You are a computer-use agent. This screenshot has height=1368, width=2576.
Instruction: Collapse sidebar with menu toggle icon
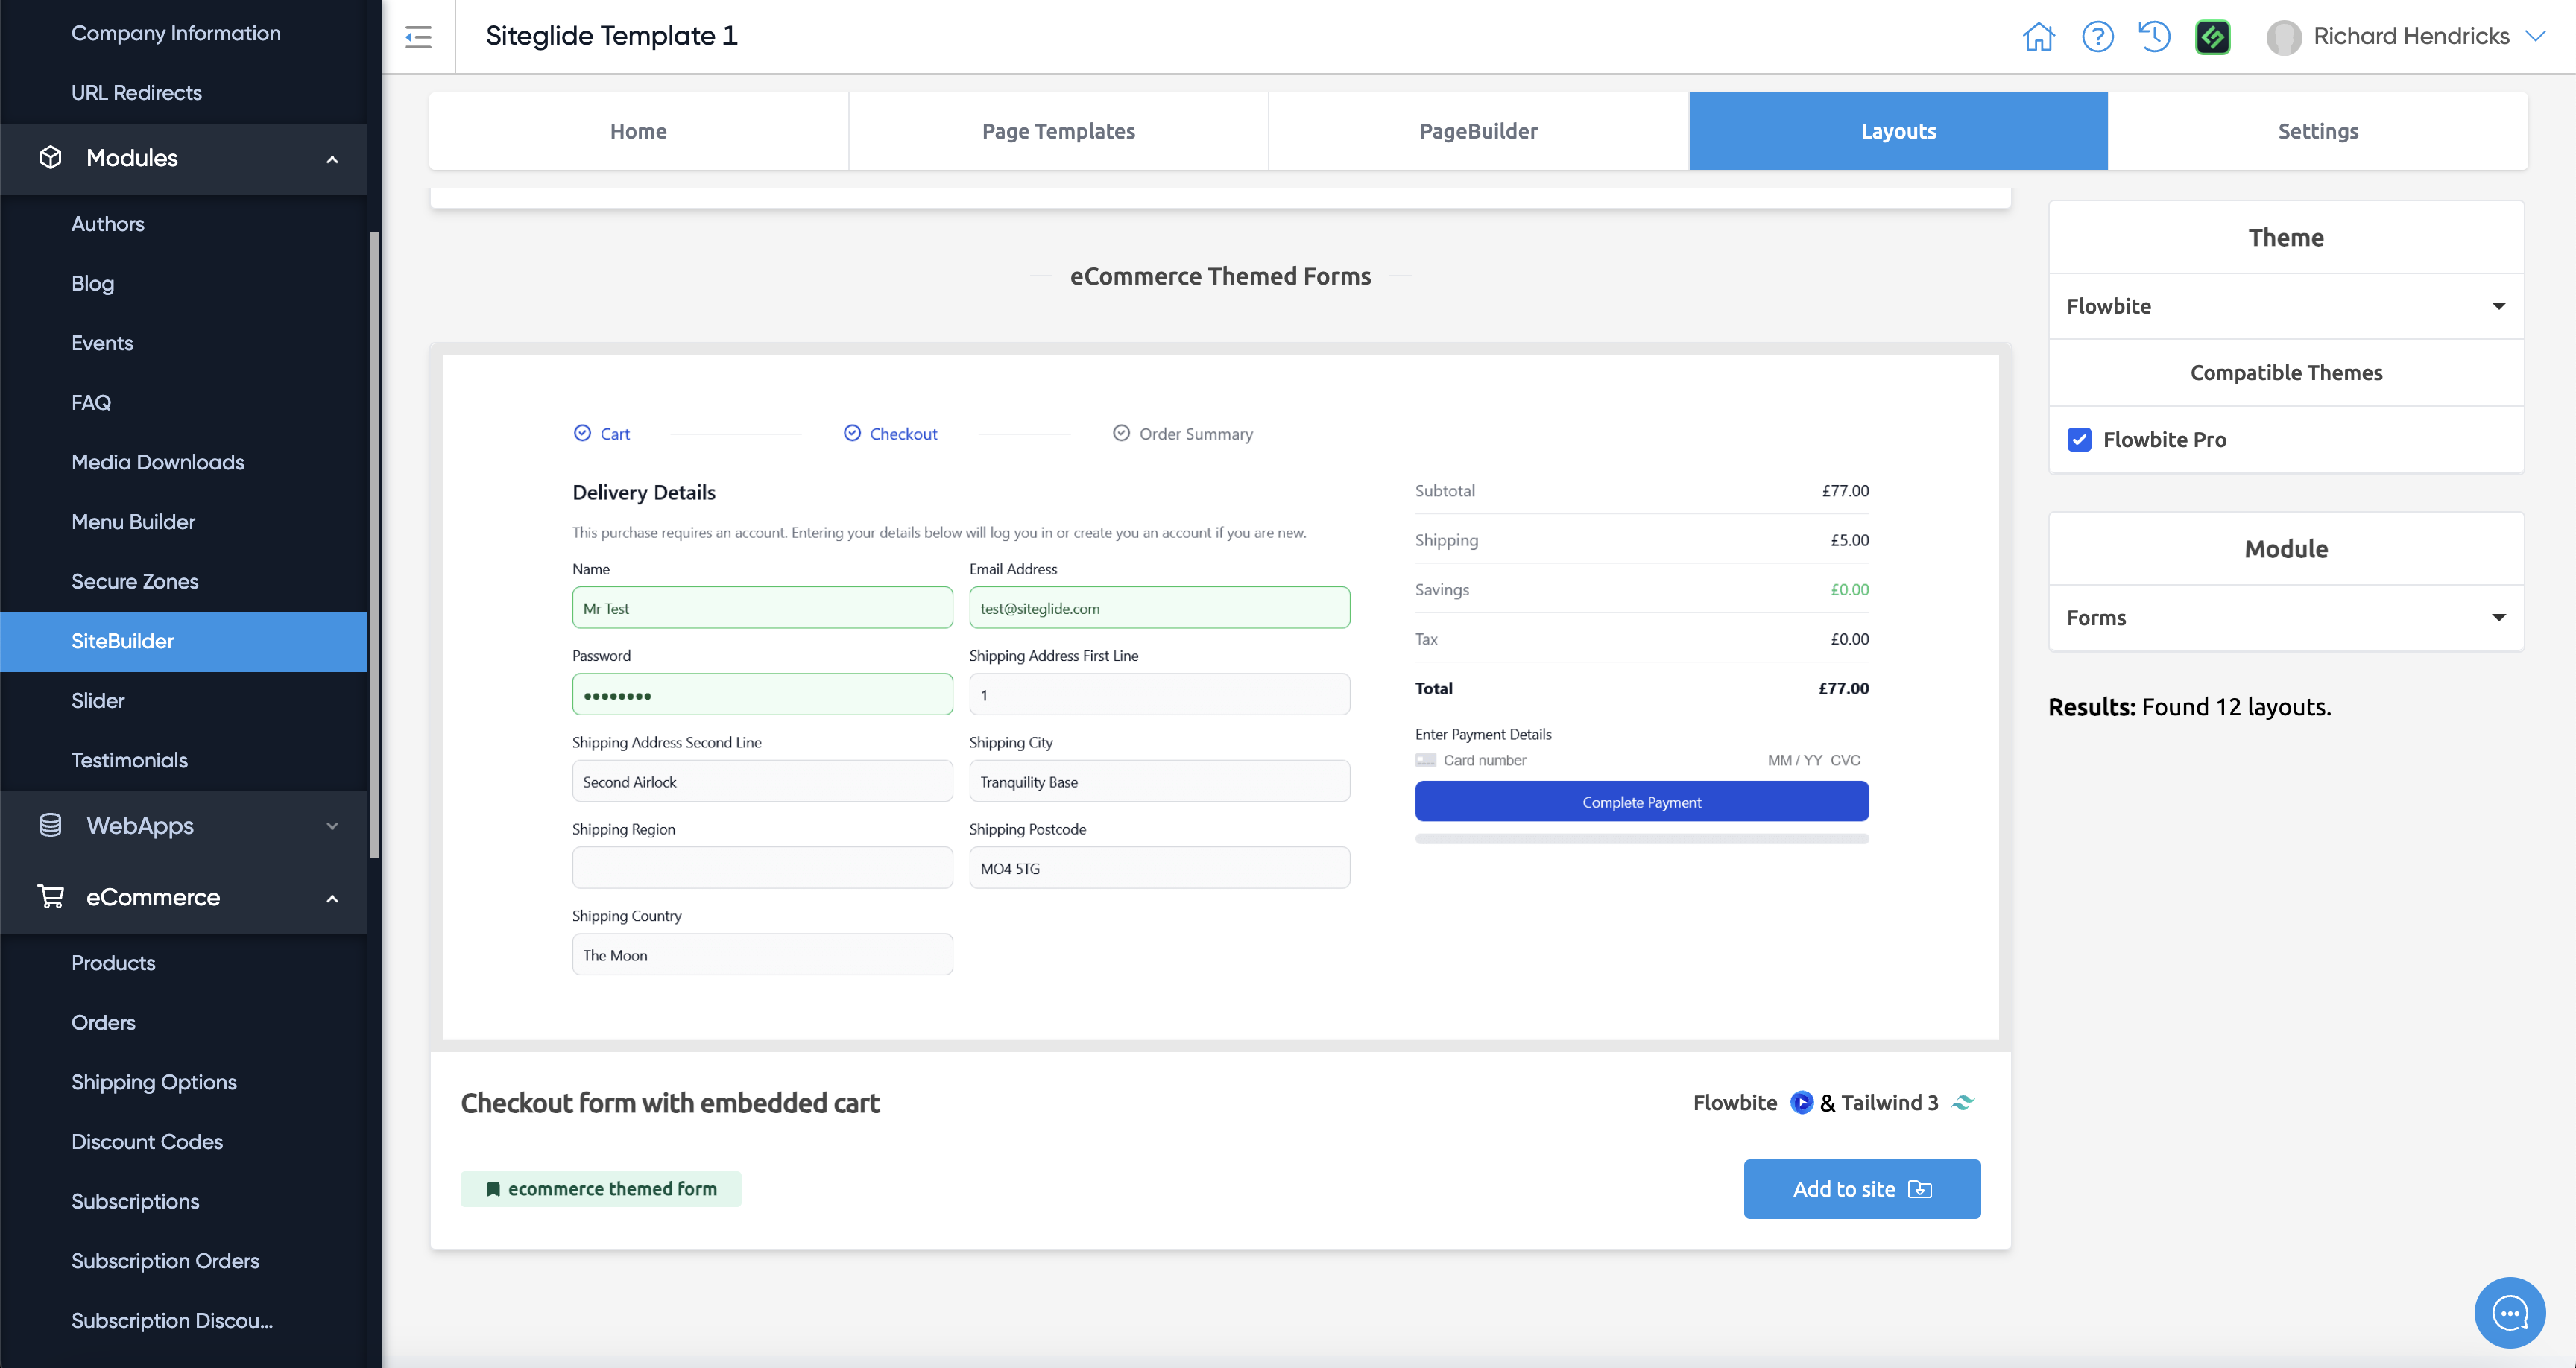[x=418, y=37]
